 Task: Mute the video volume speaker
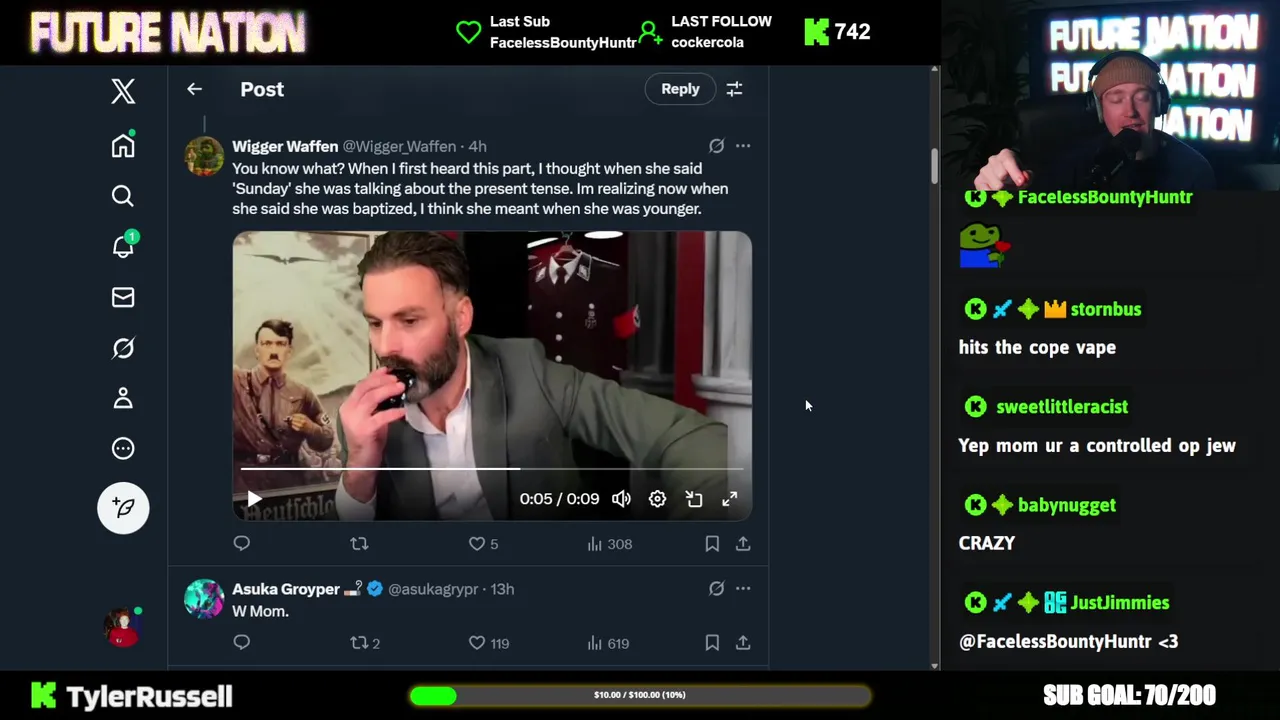621,499
